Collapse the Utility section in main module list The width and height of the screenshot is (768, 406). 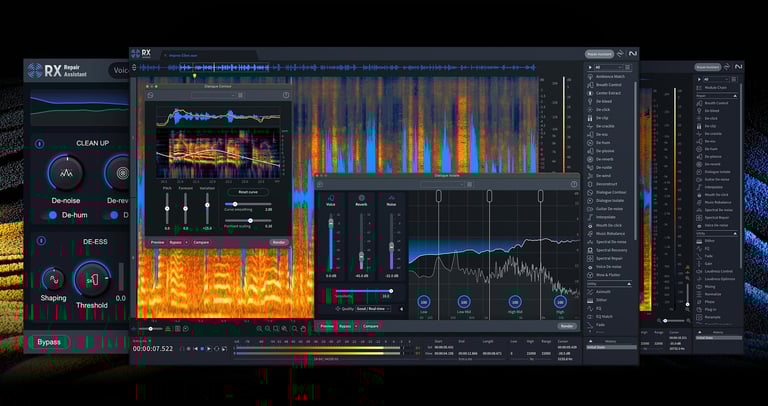pos(629,284)
